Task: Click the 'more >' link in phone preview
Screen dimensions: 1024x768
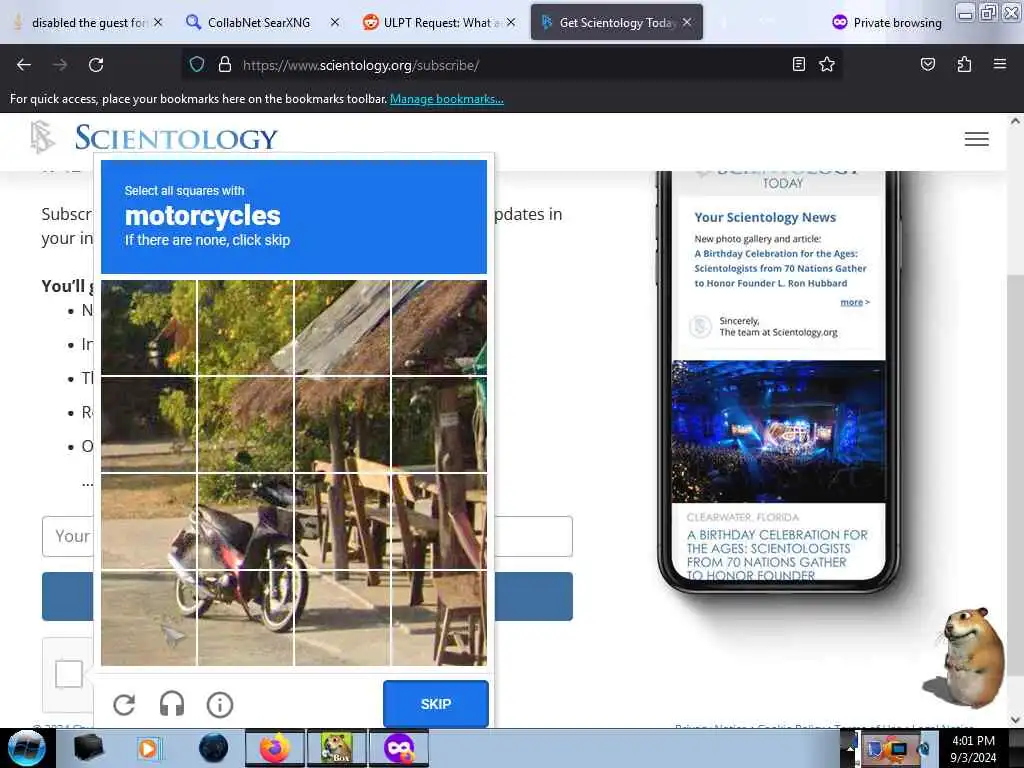Action: point(855,302)
